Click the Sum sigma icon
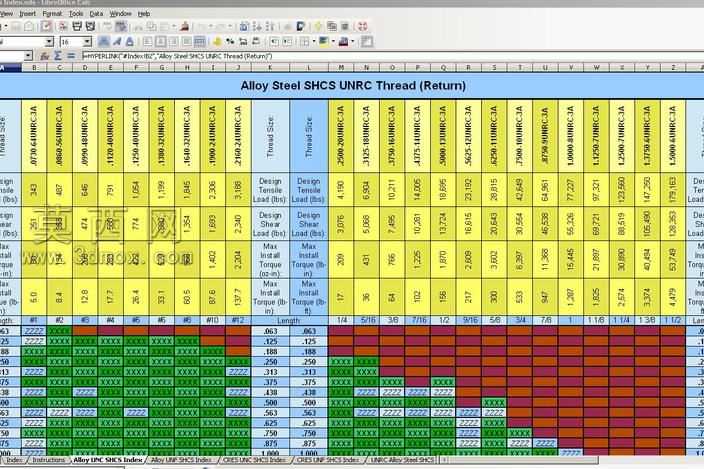 click(x=57, y=56)
